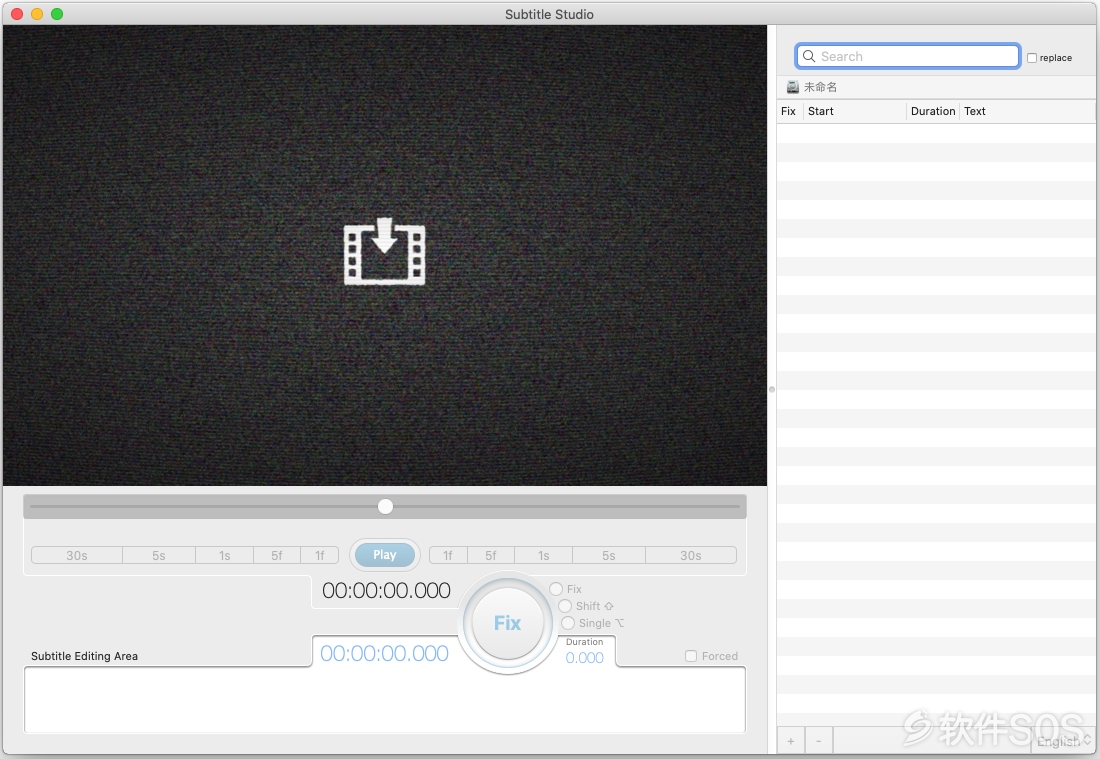Step forward 5f frames

tap(491, 556)
